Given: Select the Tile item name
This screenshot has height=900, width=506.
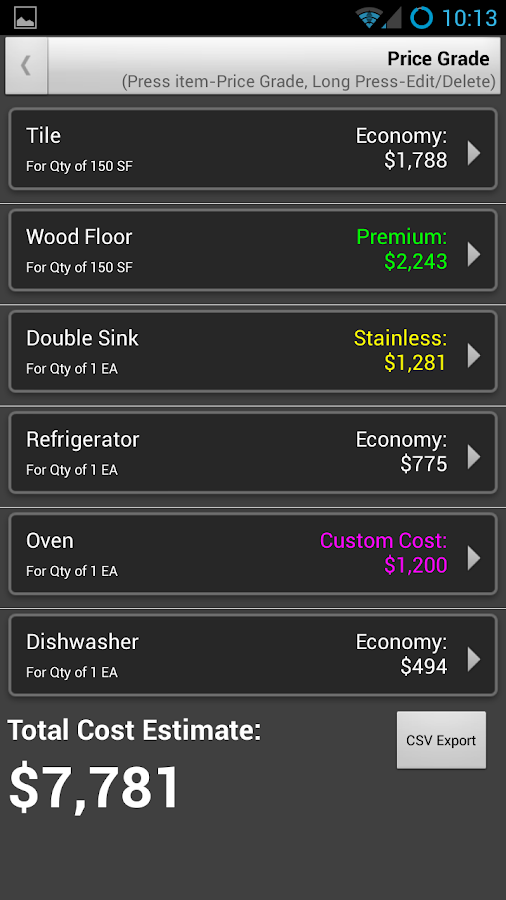Looking at the screenshot, I should click(44, 136).
